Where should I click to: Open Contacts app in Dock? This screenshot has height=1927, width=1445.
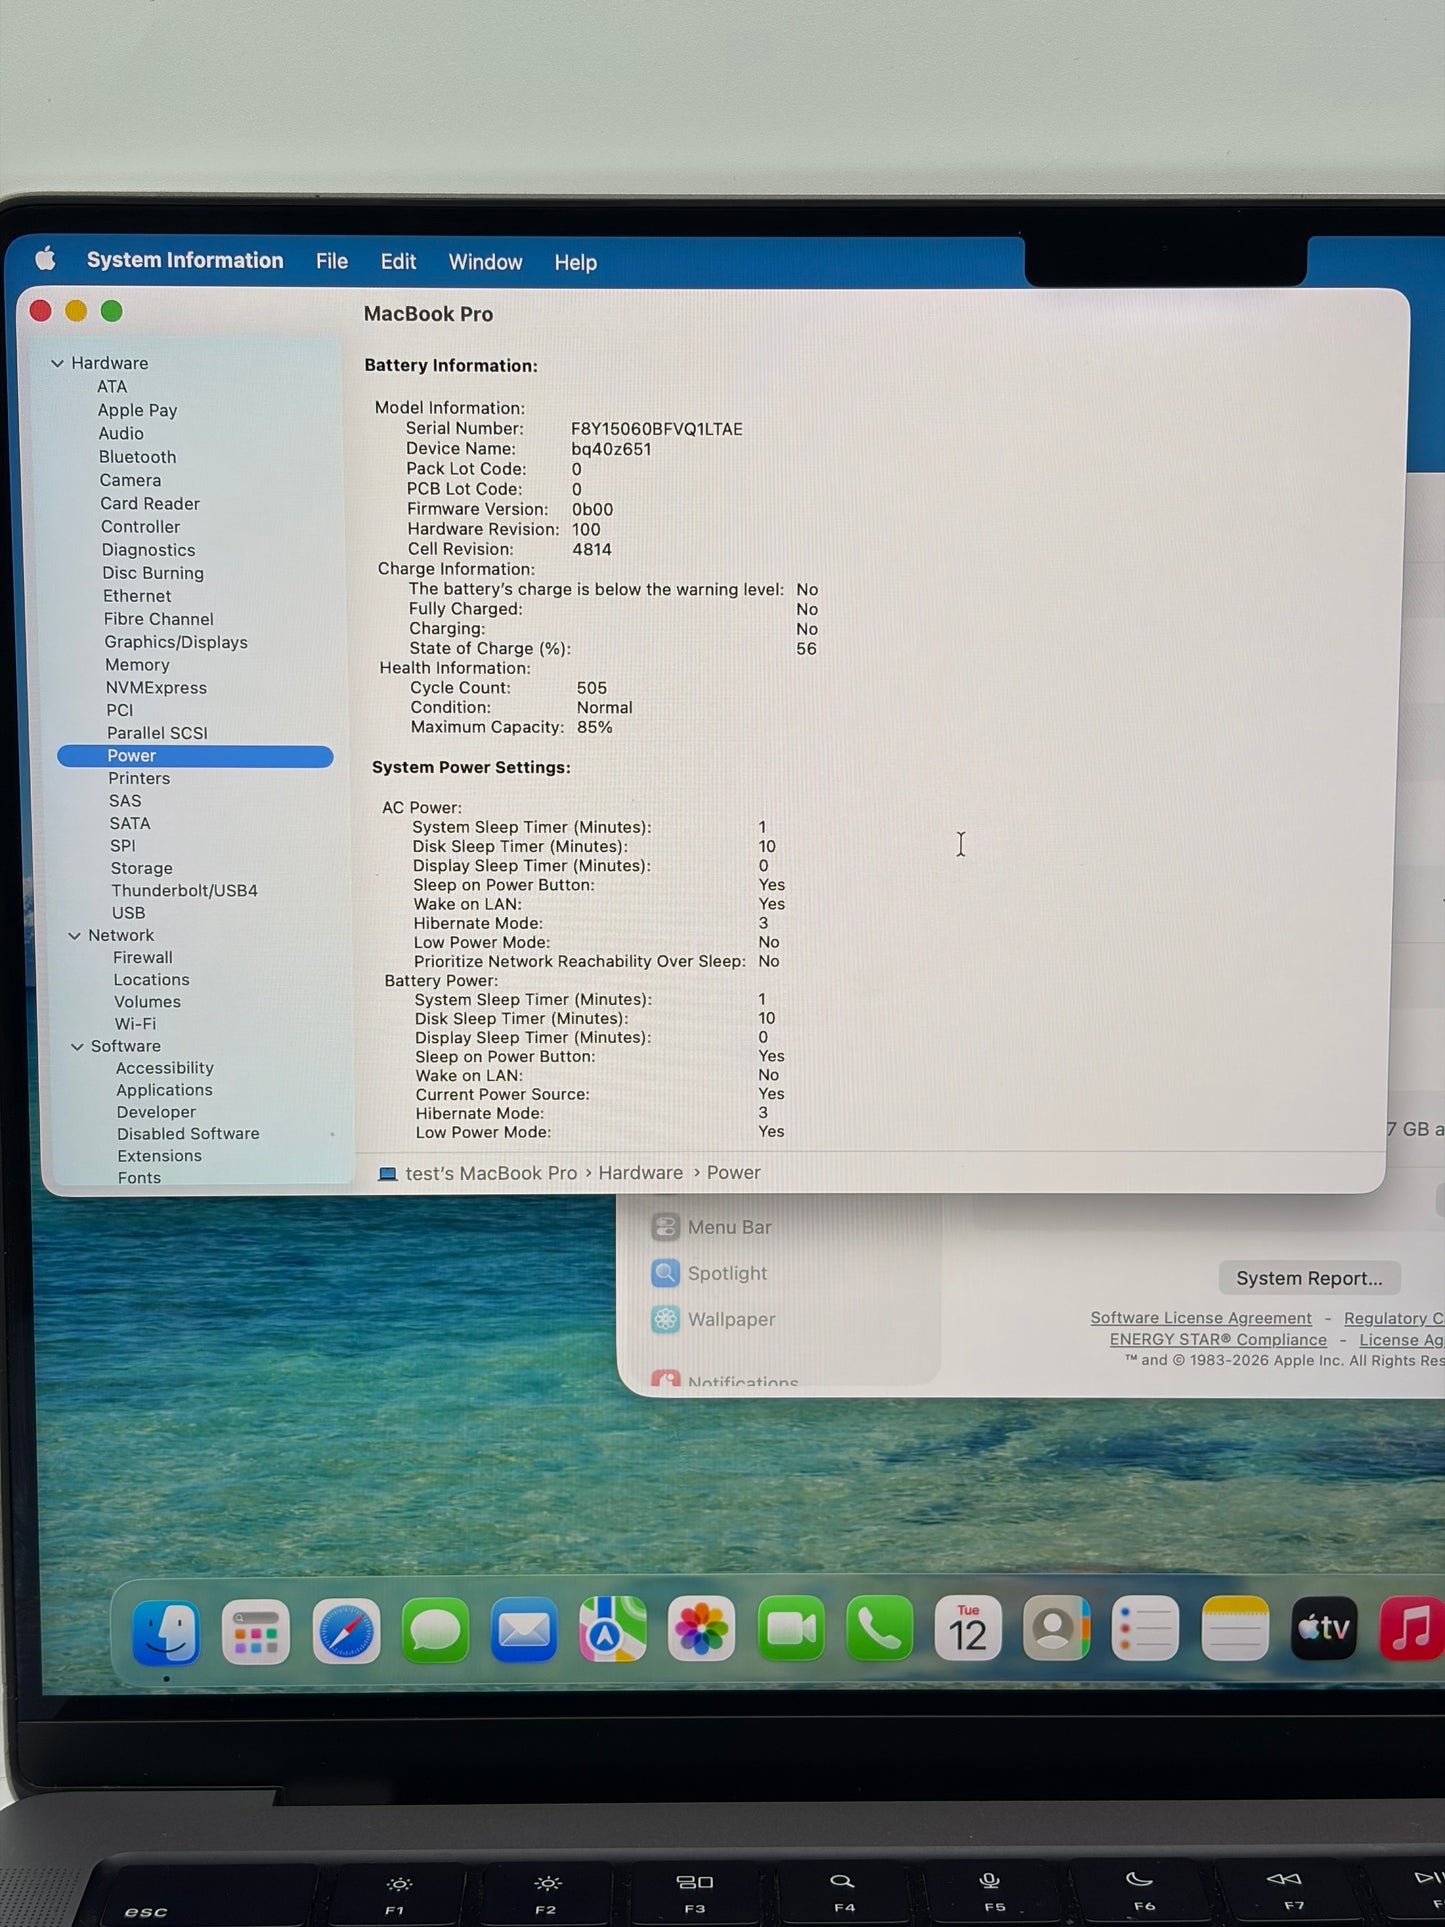[1057, 1629]
